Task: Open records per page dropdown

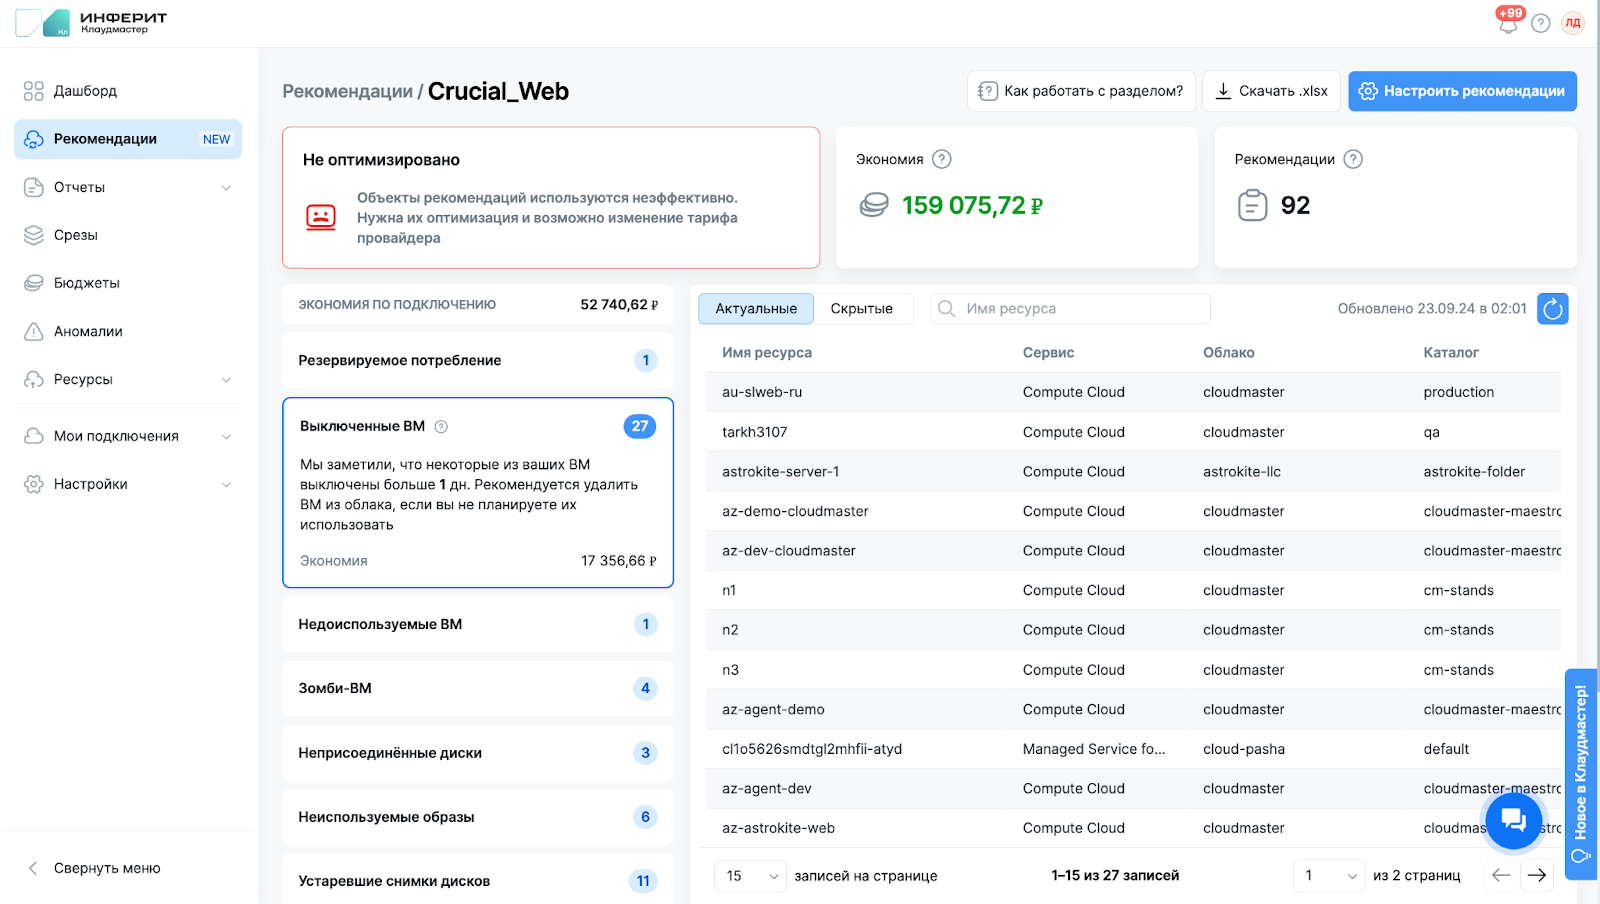Action: [x=751, y=876]
